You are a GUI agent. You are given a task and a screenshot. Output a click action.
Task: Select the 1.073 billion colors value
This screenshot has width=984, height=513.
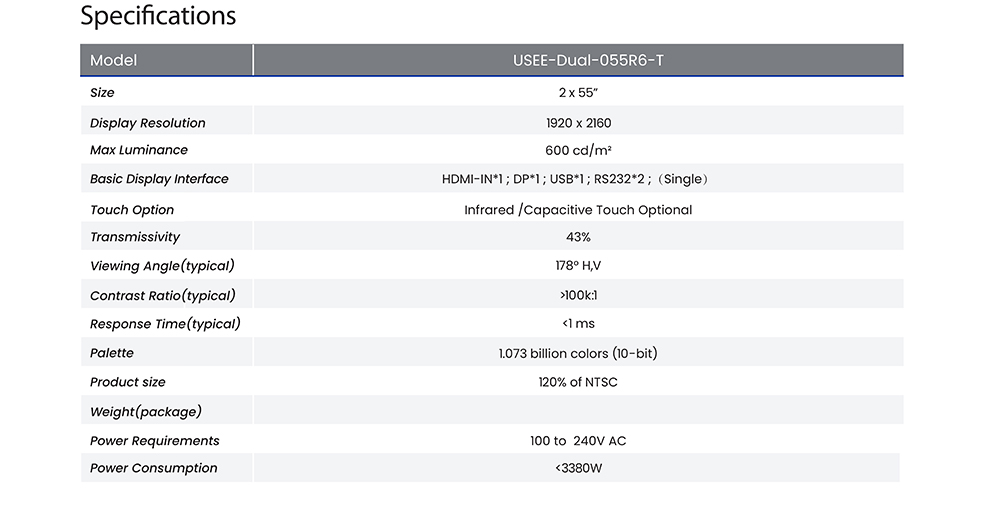pos(578,353)
